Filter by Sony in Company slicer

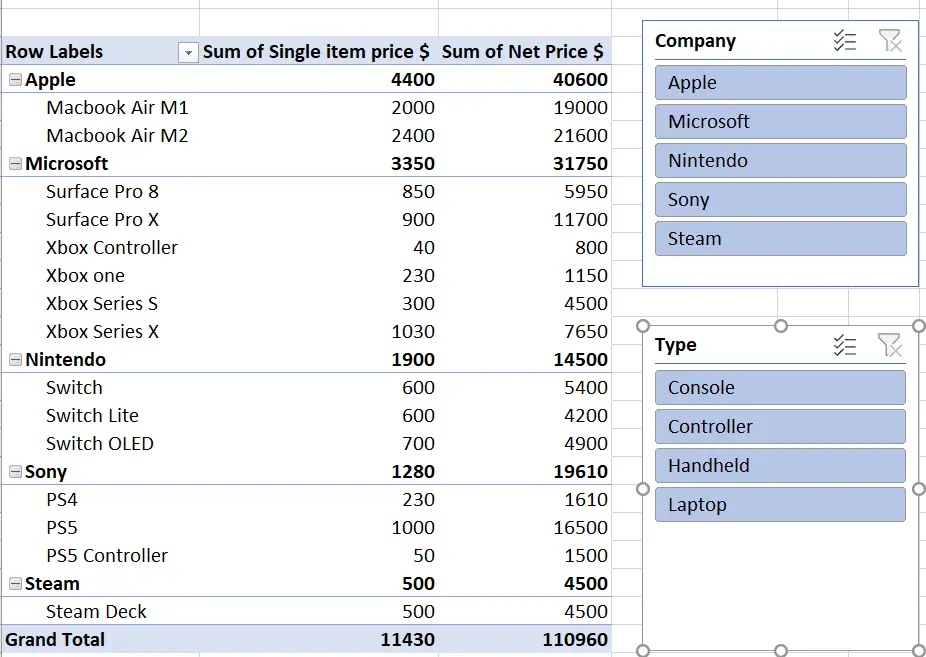point(781,200)
